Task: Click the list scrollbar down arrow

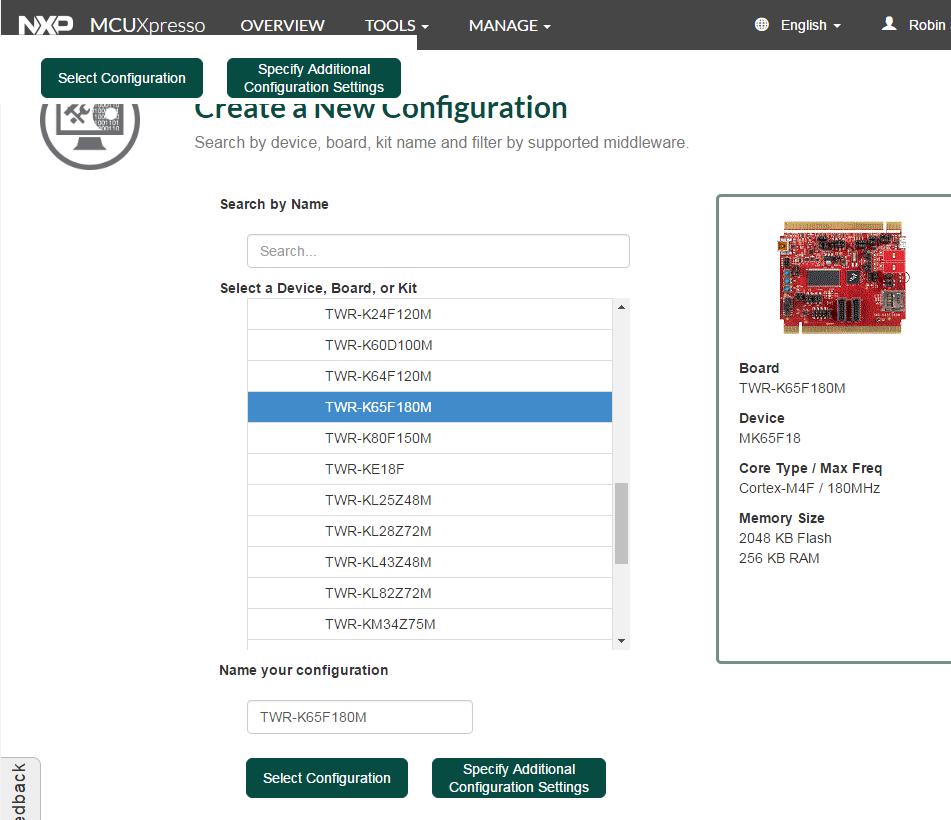Action: tap(621, 641)
